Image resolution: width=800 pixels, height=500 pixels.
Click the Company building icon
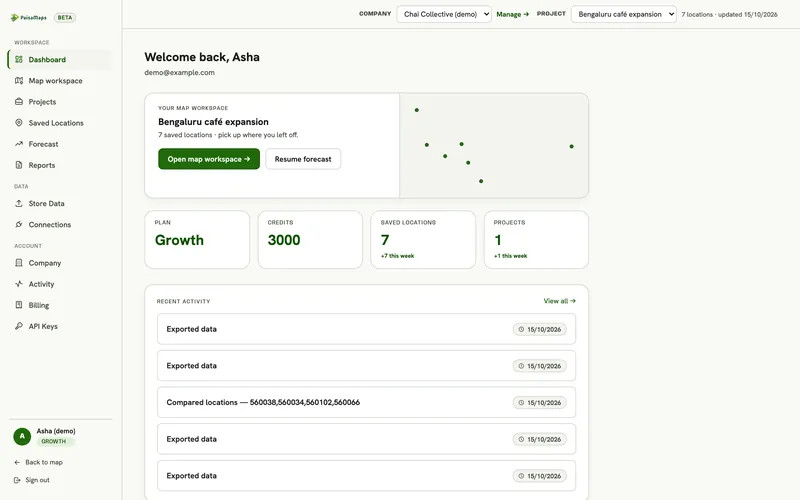(19, 263)
